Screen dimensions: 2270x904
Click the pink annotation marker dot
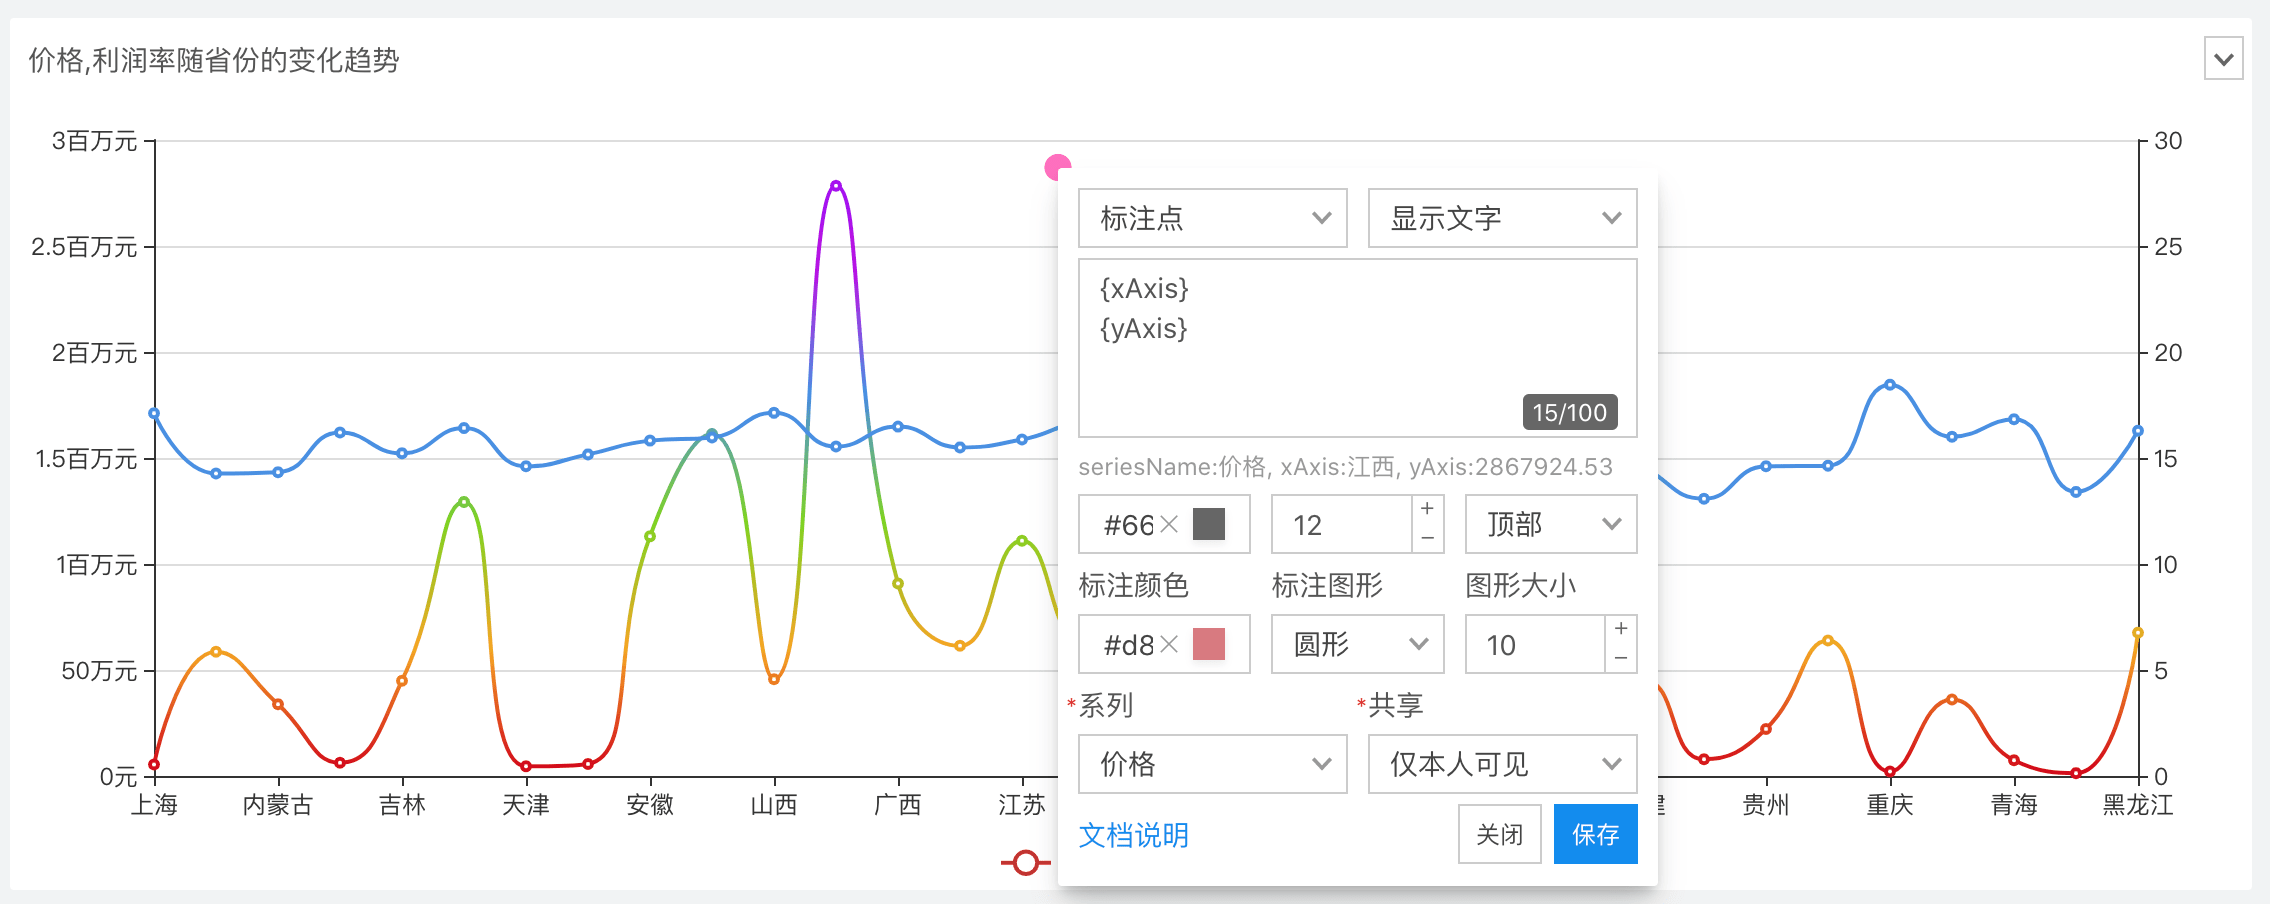click(x=1055, y=166)
